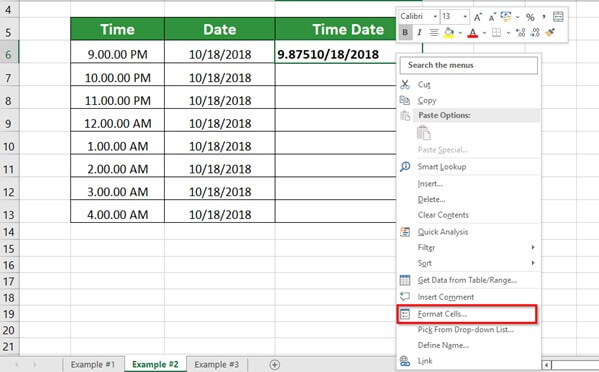Apply Comma Style from mini toolbar
Image resolution: width=599 pixels, height=372 pixels.
coord(544,17)
